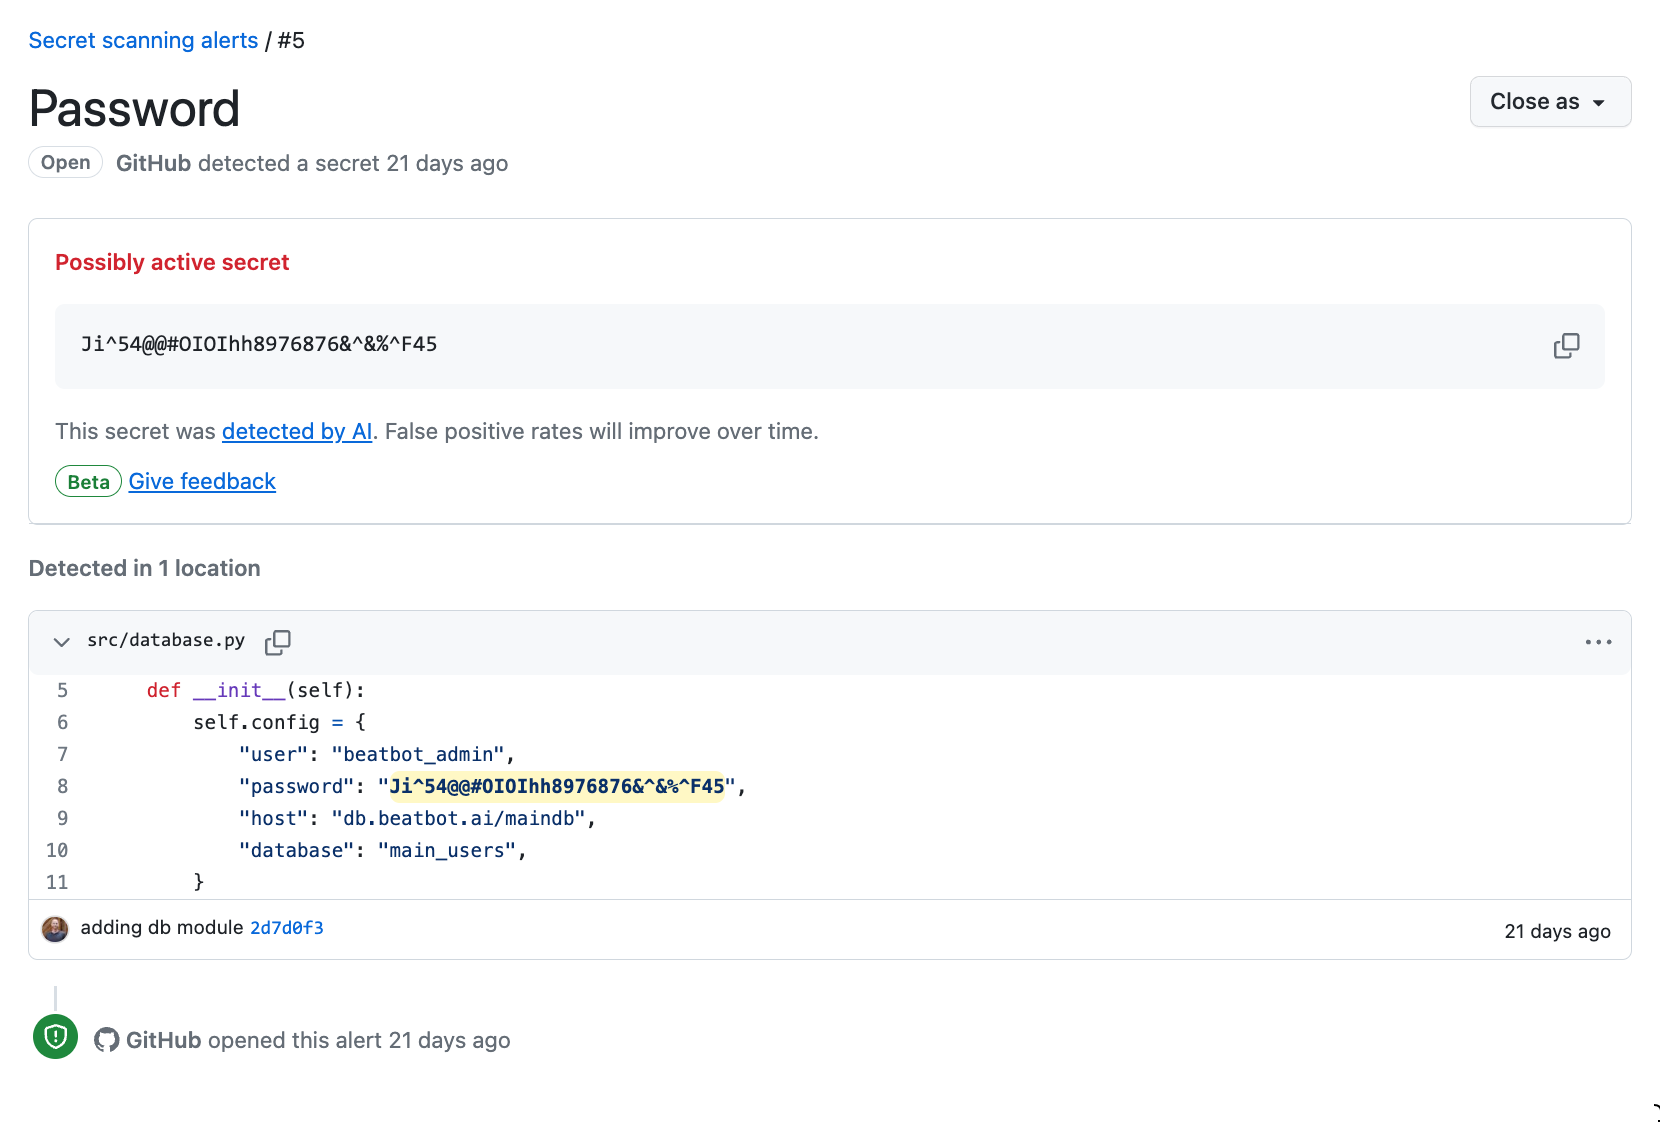
Task: Click the GitHub octocat logo icon
Action: [x=106, y=1040]
